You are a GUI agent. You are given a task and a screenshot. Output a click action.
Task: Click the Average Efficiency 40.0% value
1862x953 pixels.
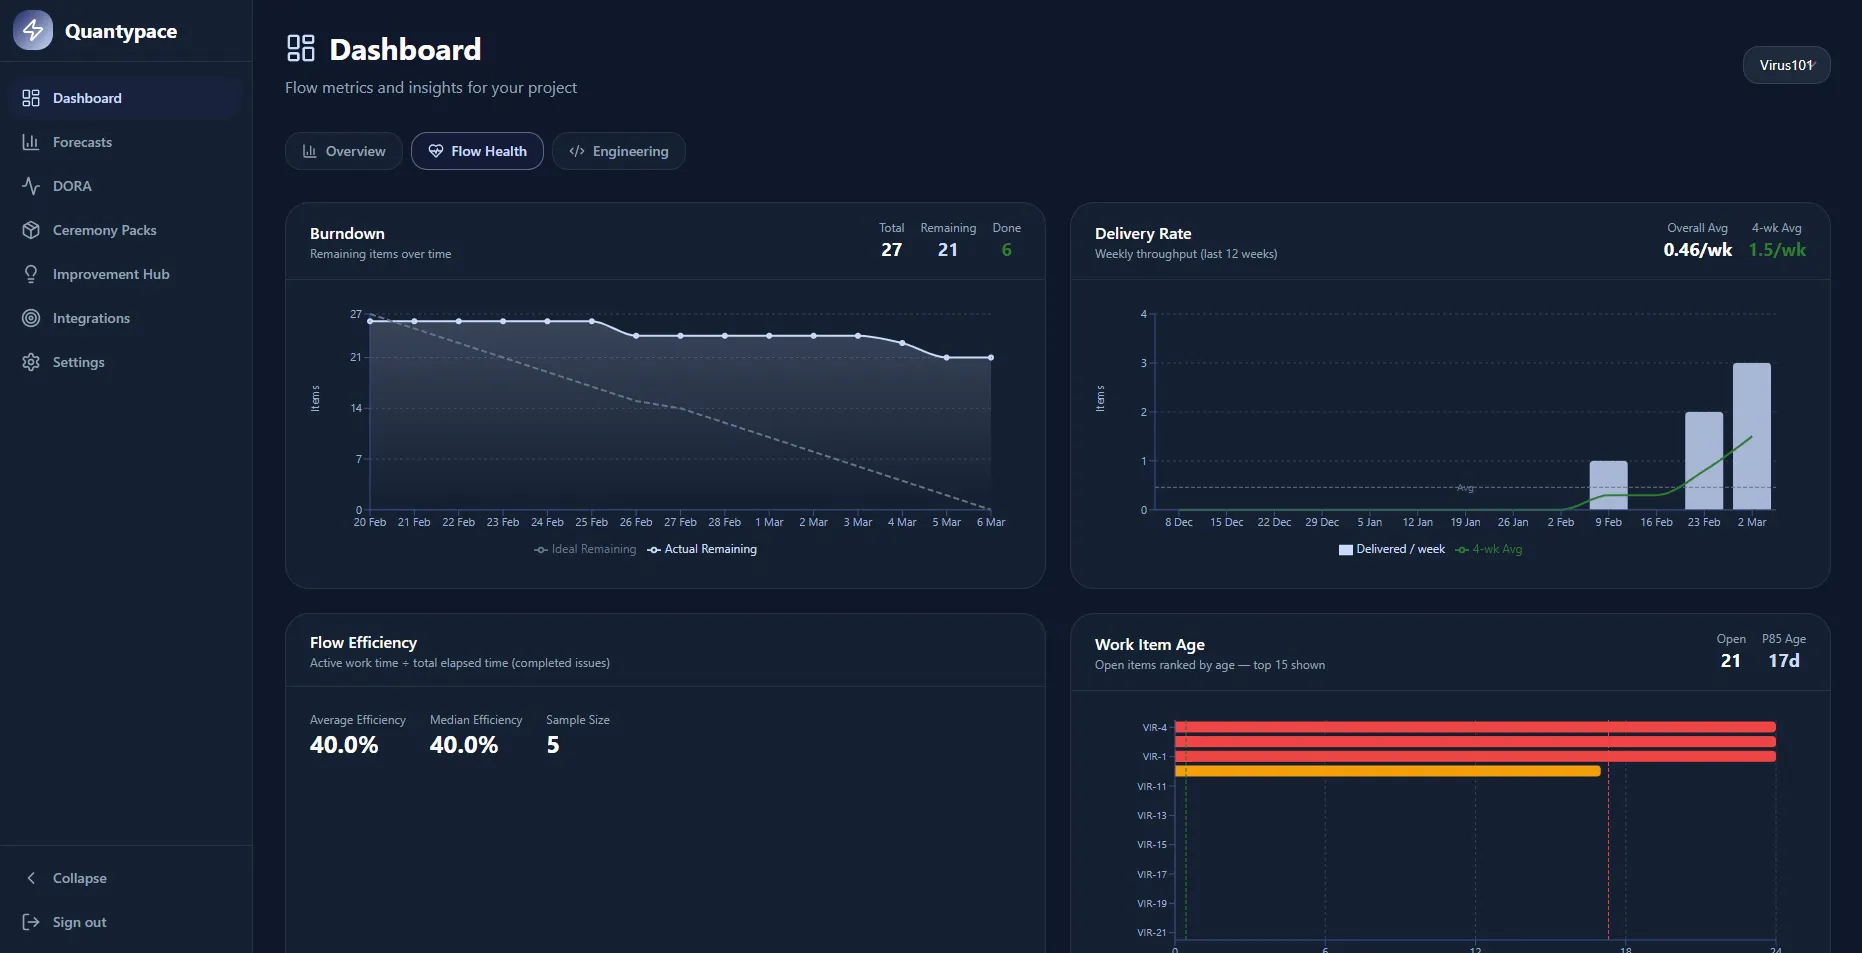[344, 745]
